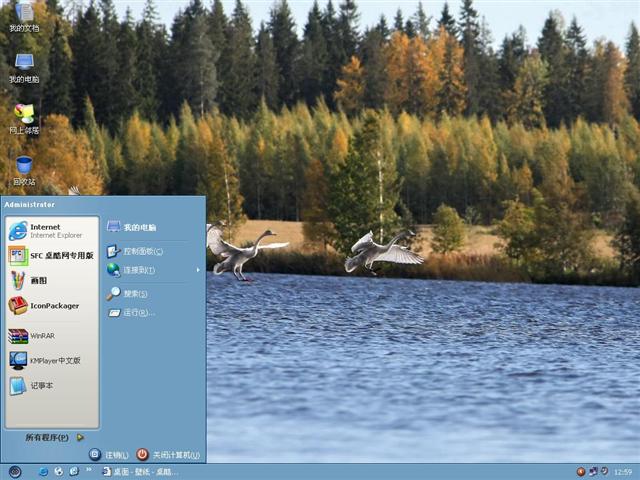Click the red system tray icon
This screenshot has width=640, height=480.
click(580, 472)
